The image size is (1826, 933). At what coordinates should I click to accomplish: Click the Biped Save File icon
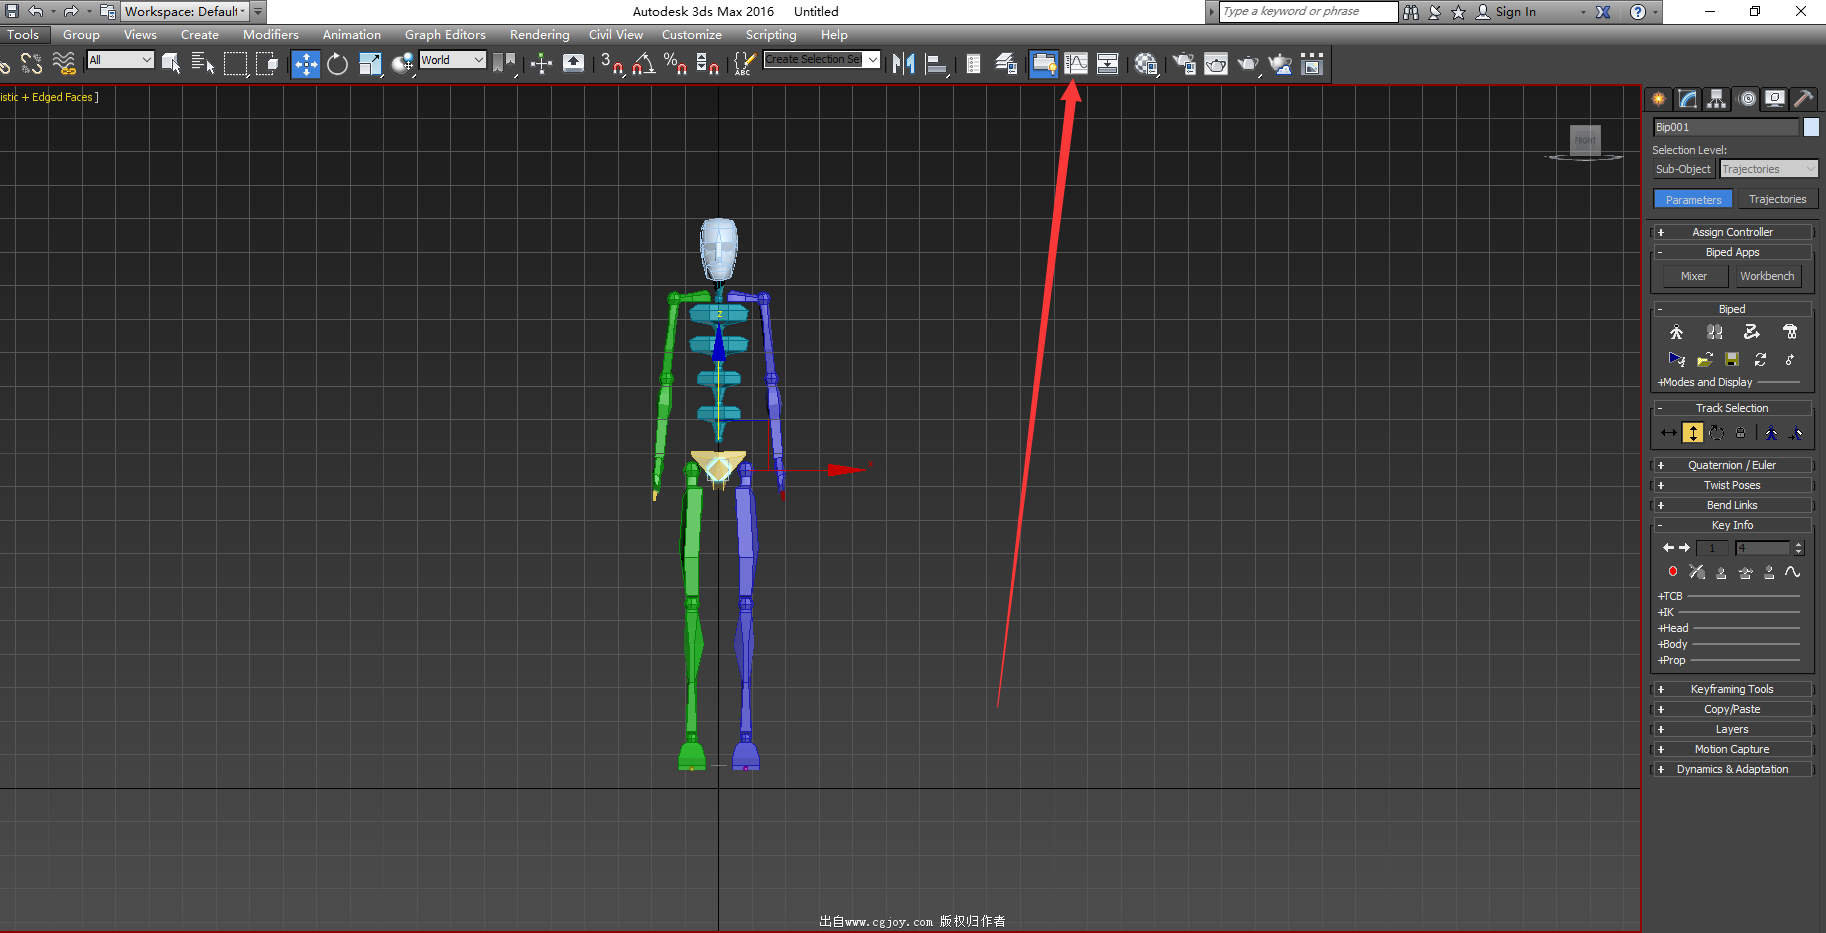click(1732, 359)
